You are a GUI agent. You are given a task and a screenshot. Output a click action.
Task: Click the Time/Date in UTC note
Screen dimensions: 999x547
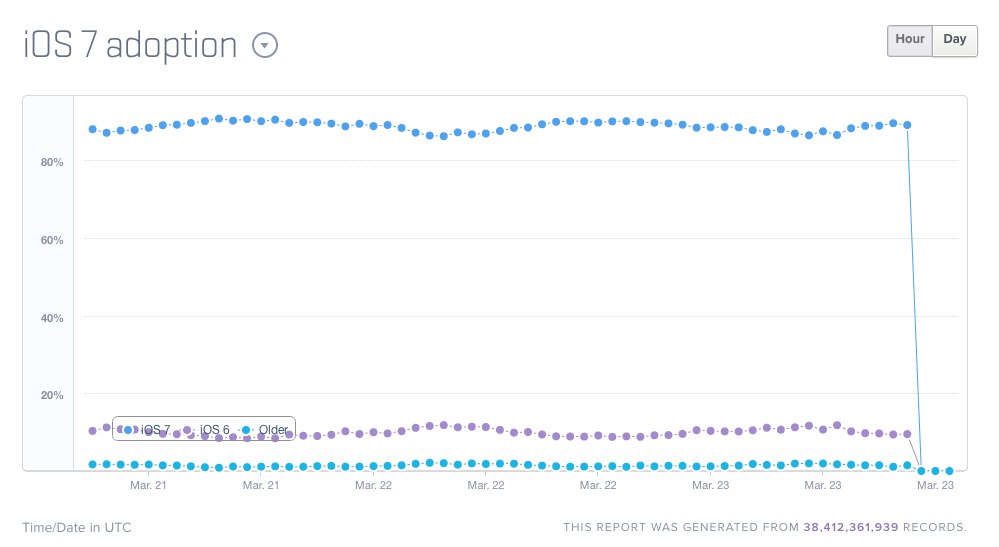[76, 527]
